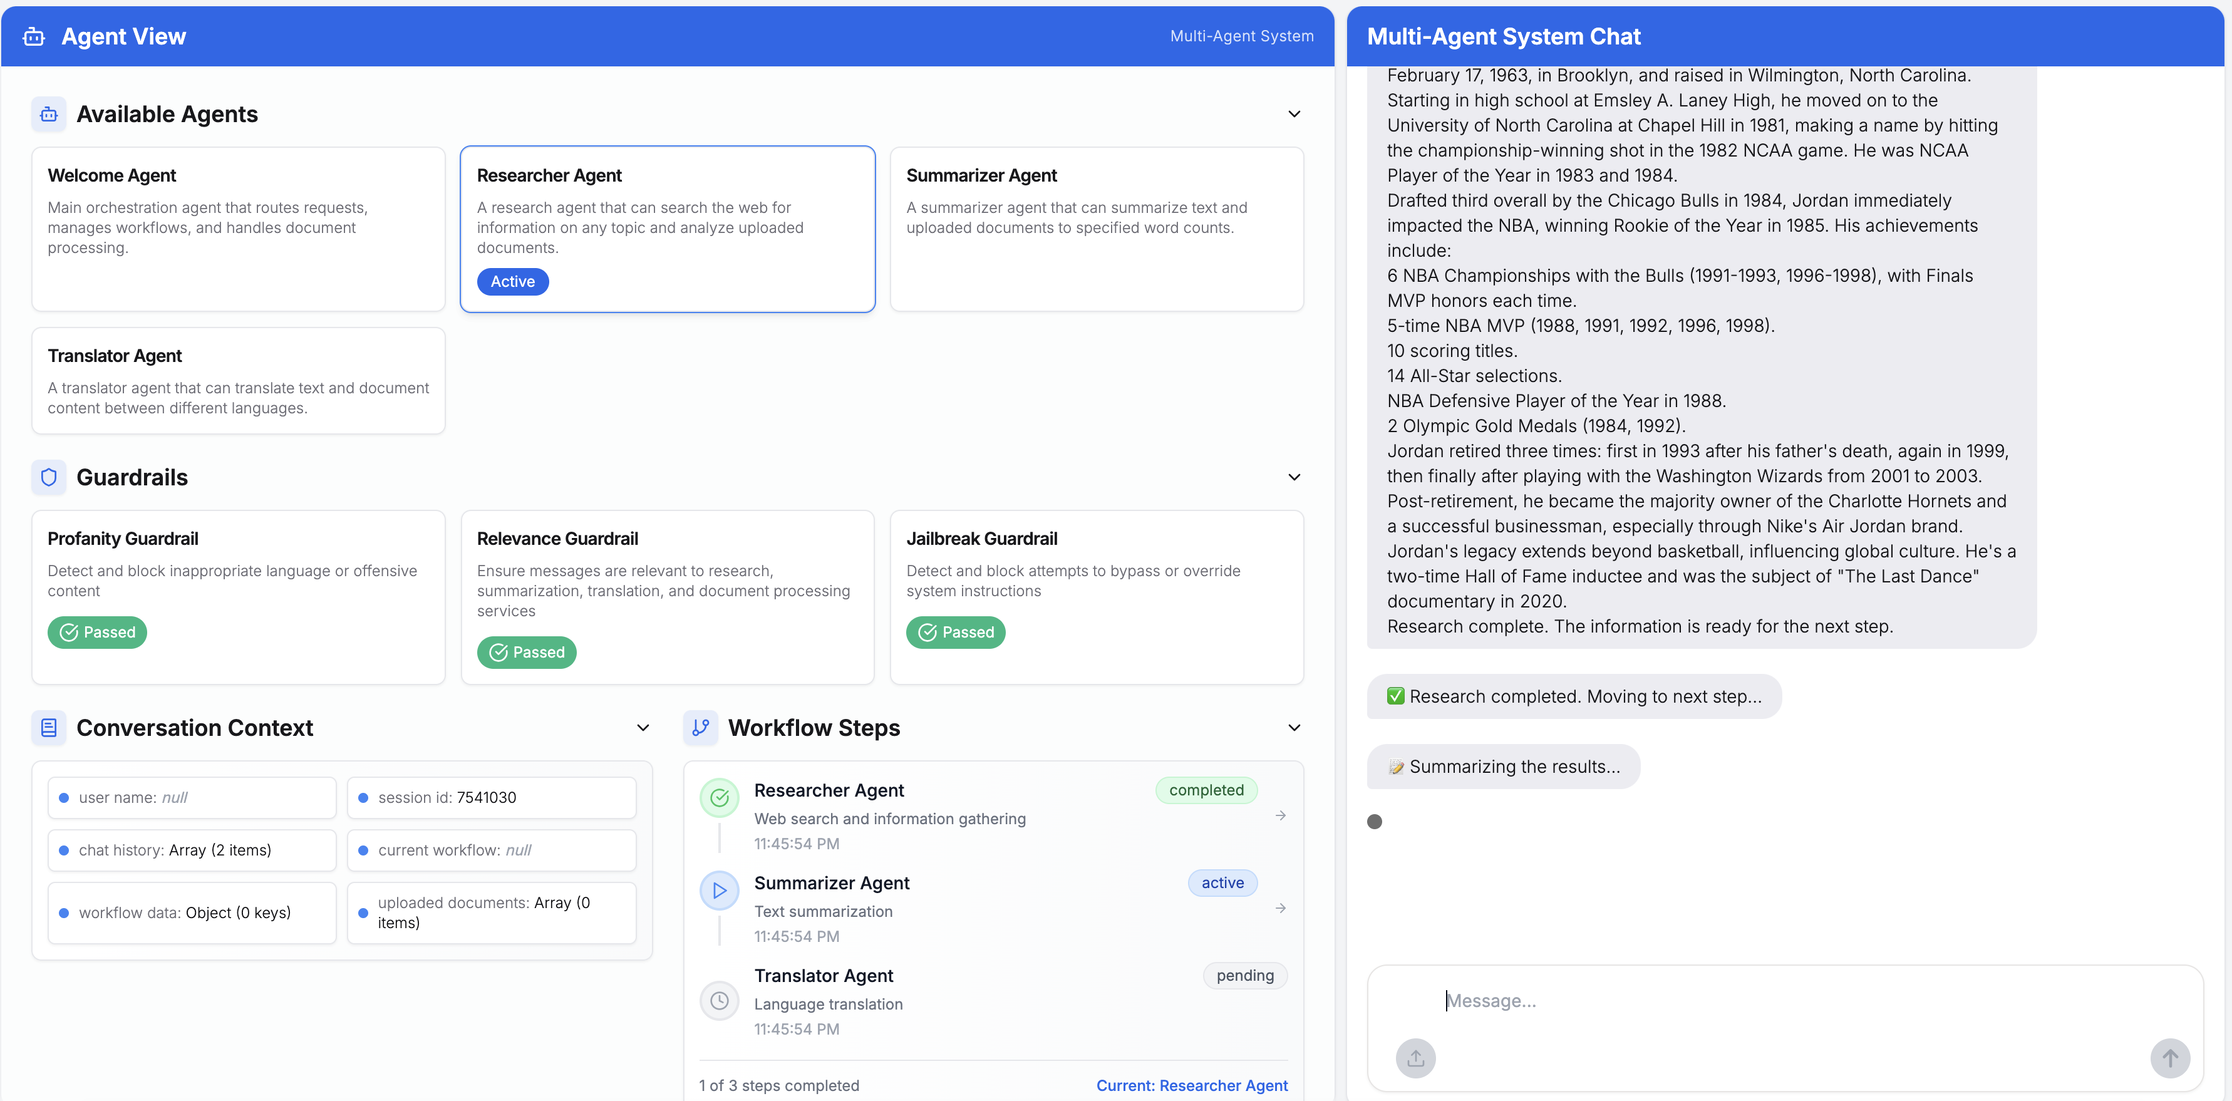The height and width of the screenshot is (1101, 2232).
Task: Toggle the Active badge on Researcher Agent
Action: [x=512, y=281]
